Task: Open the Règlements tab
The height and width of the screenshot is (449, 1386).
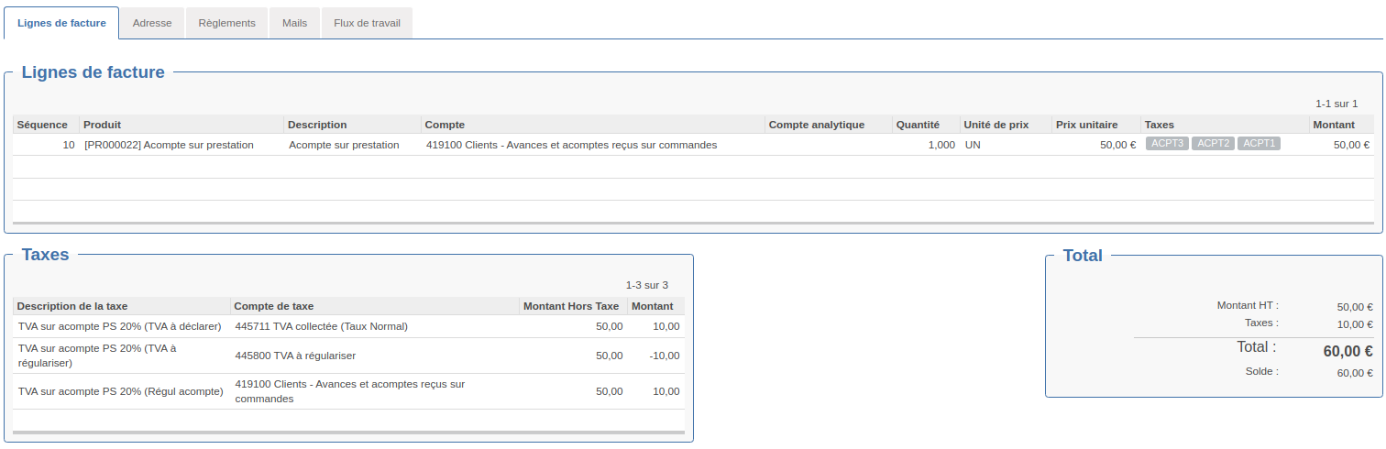Action: 227,23
